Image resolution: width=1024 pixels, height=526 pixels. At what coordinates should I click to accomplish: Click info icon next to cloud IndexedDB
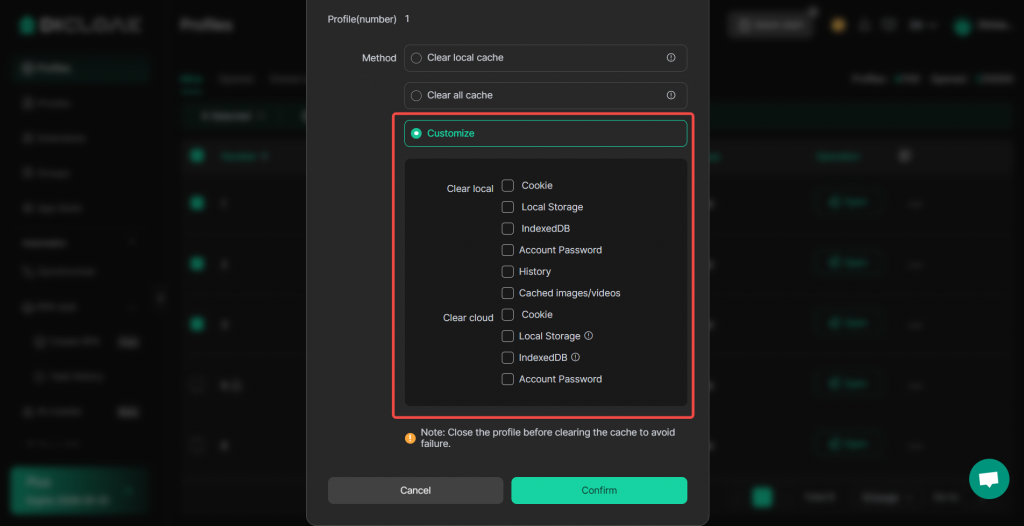pos(576,357)
